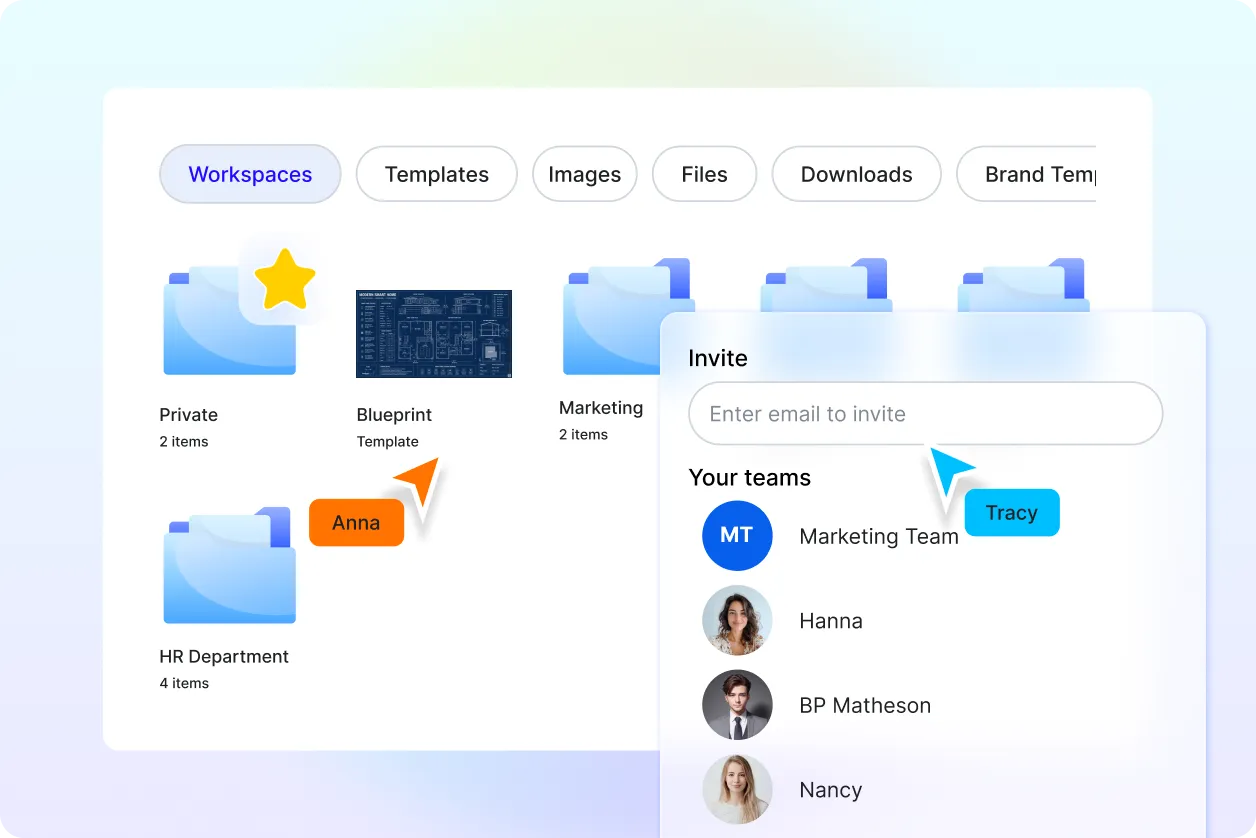1256x838 pixels.
Task: Click the yellow star favorite badge
Action: (x=285, y=279)
